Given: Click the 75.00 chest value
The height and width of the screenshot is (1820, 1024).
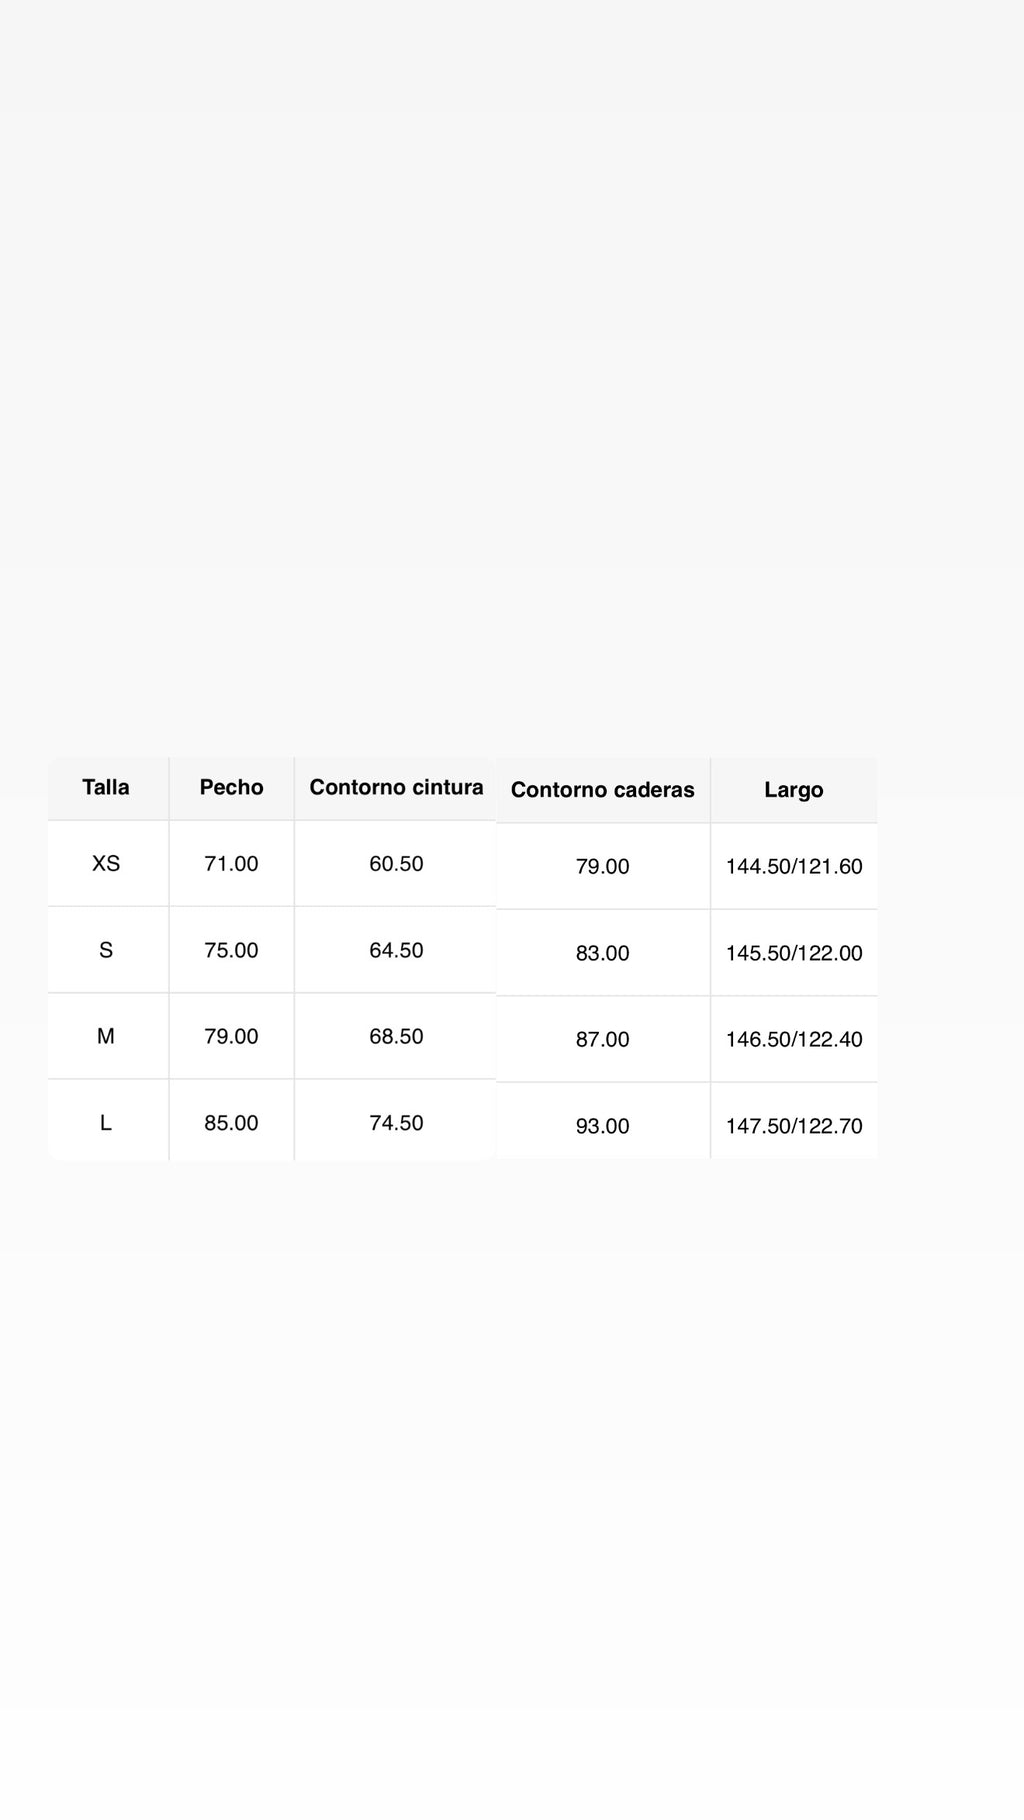Looking at the screenshot, I should coord(231,950).
